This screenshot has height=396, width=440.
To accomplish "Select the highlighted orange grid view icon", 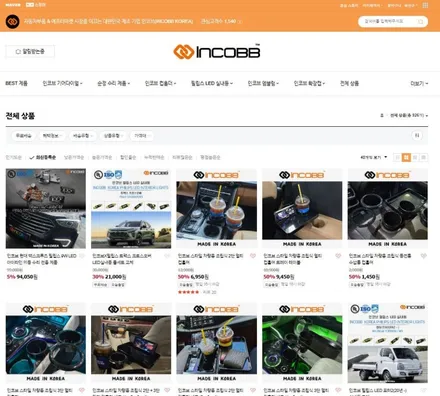I will coord(406,157).
